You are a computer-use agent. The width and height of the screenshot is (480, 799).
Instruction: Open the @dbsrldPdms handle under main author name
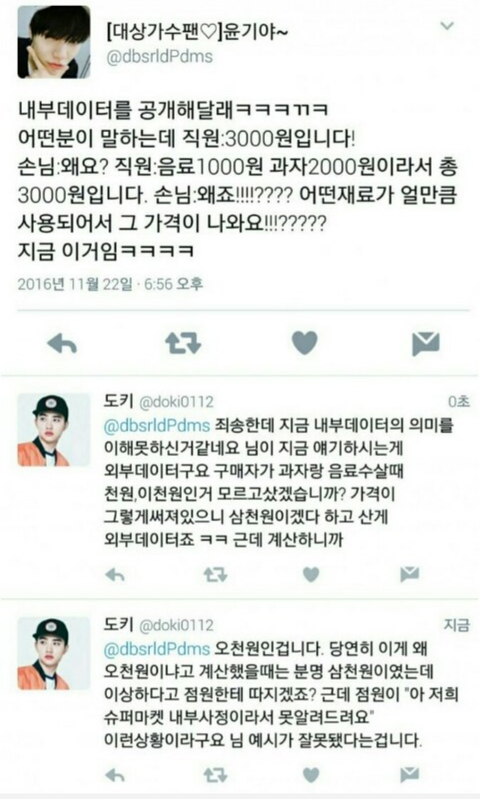tap(159, 56)
